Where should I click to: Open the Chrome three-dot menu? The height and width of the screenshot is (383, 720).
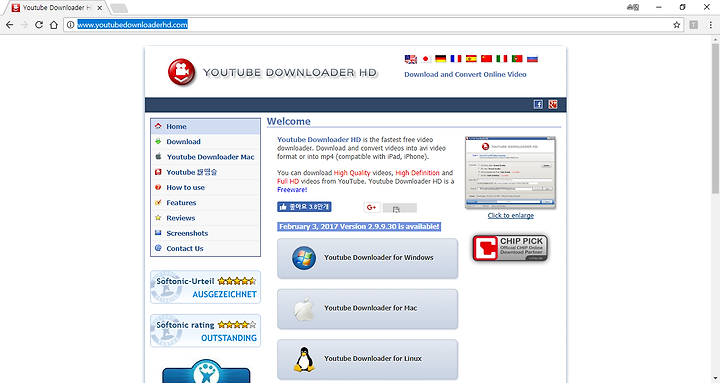[x=710, y=25]
